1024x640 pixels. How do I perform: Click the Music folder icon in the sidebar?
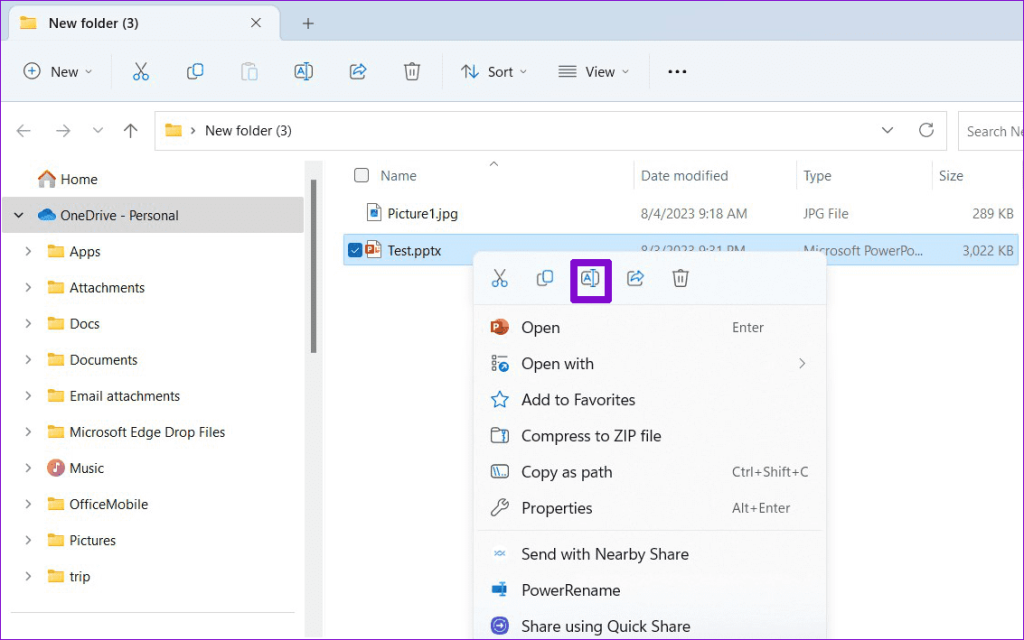(x=56, y=468)
